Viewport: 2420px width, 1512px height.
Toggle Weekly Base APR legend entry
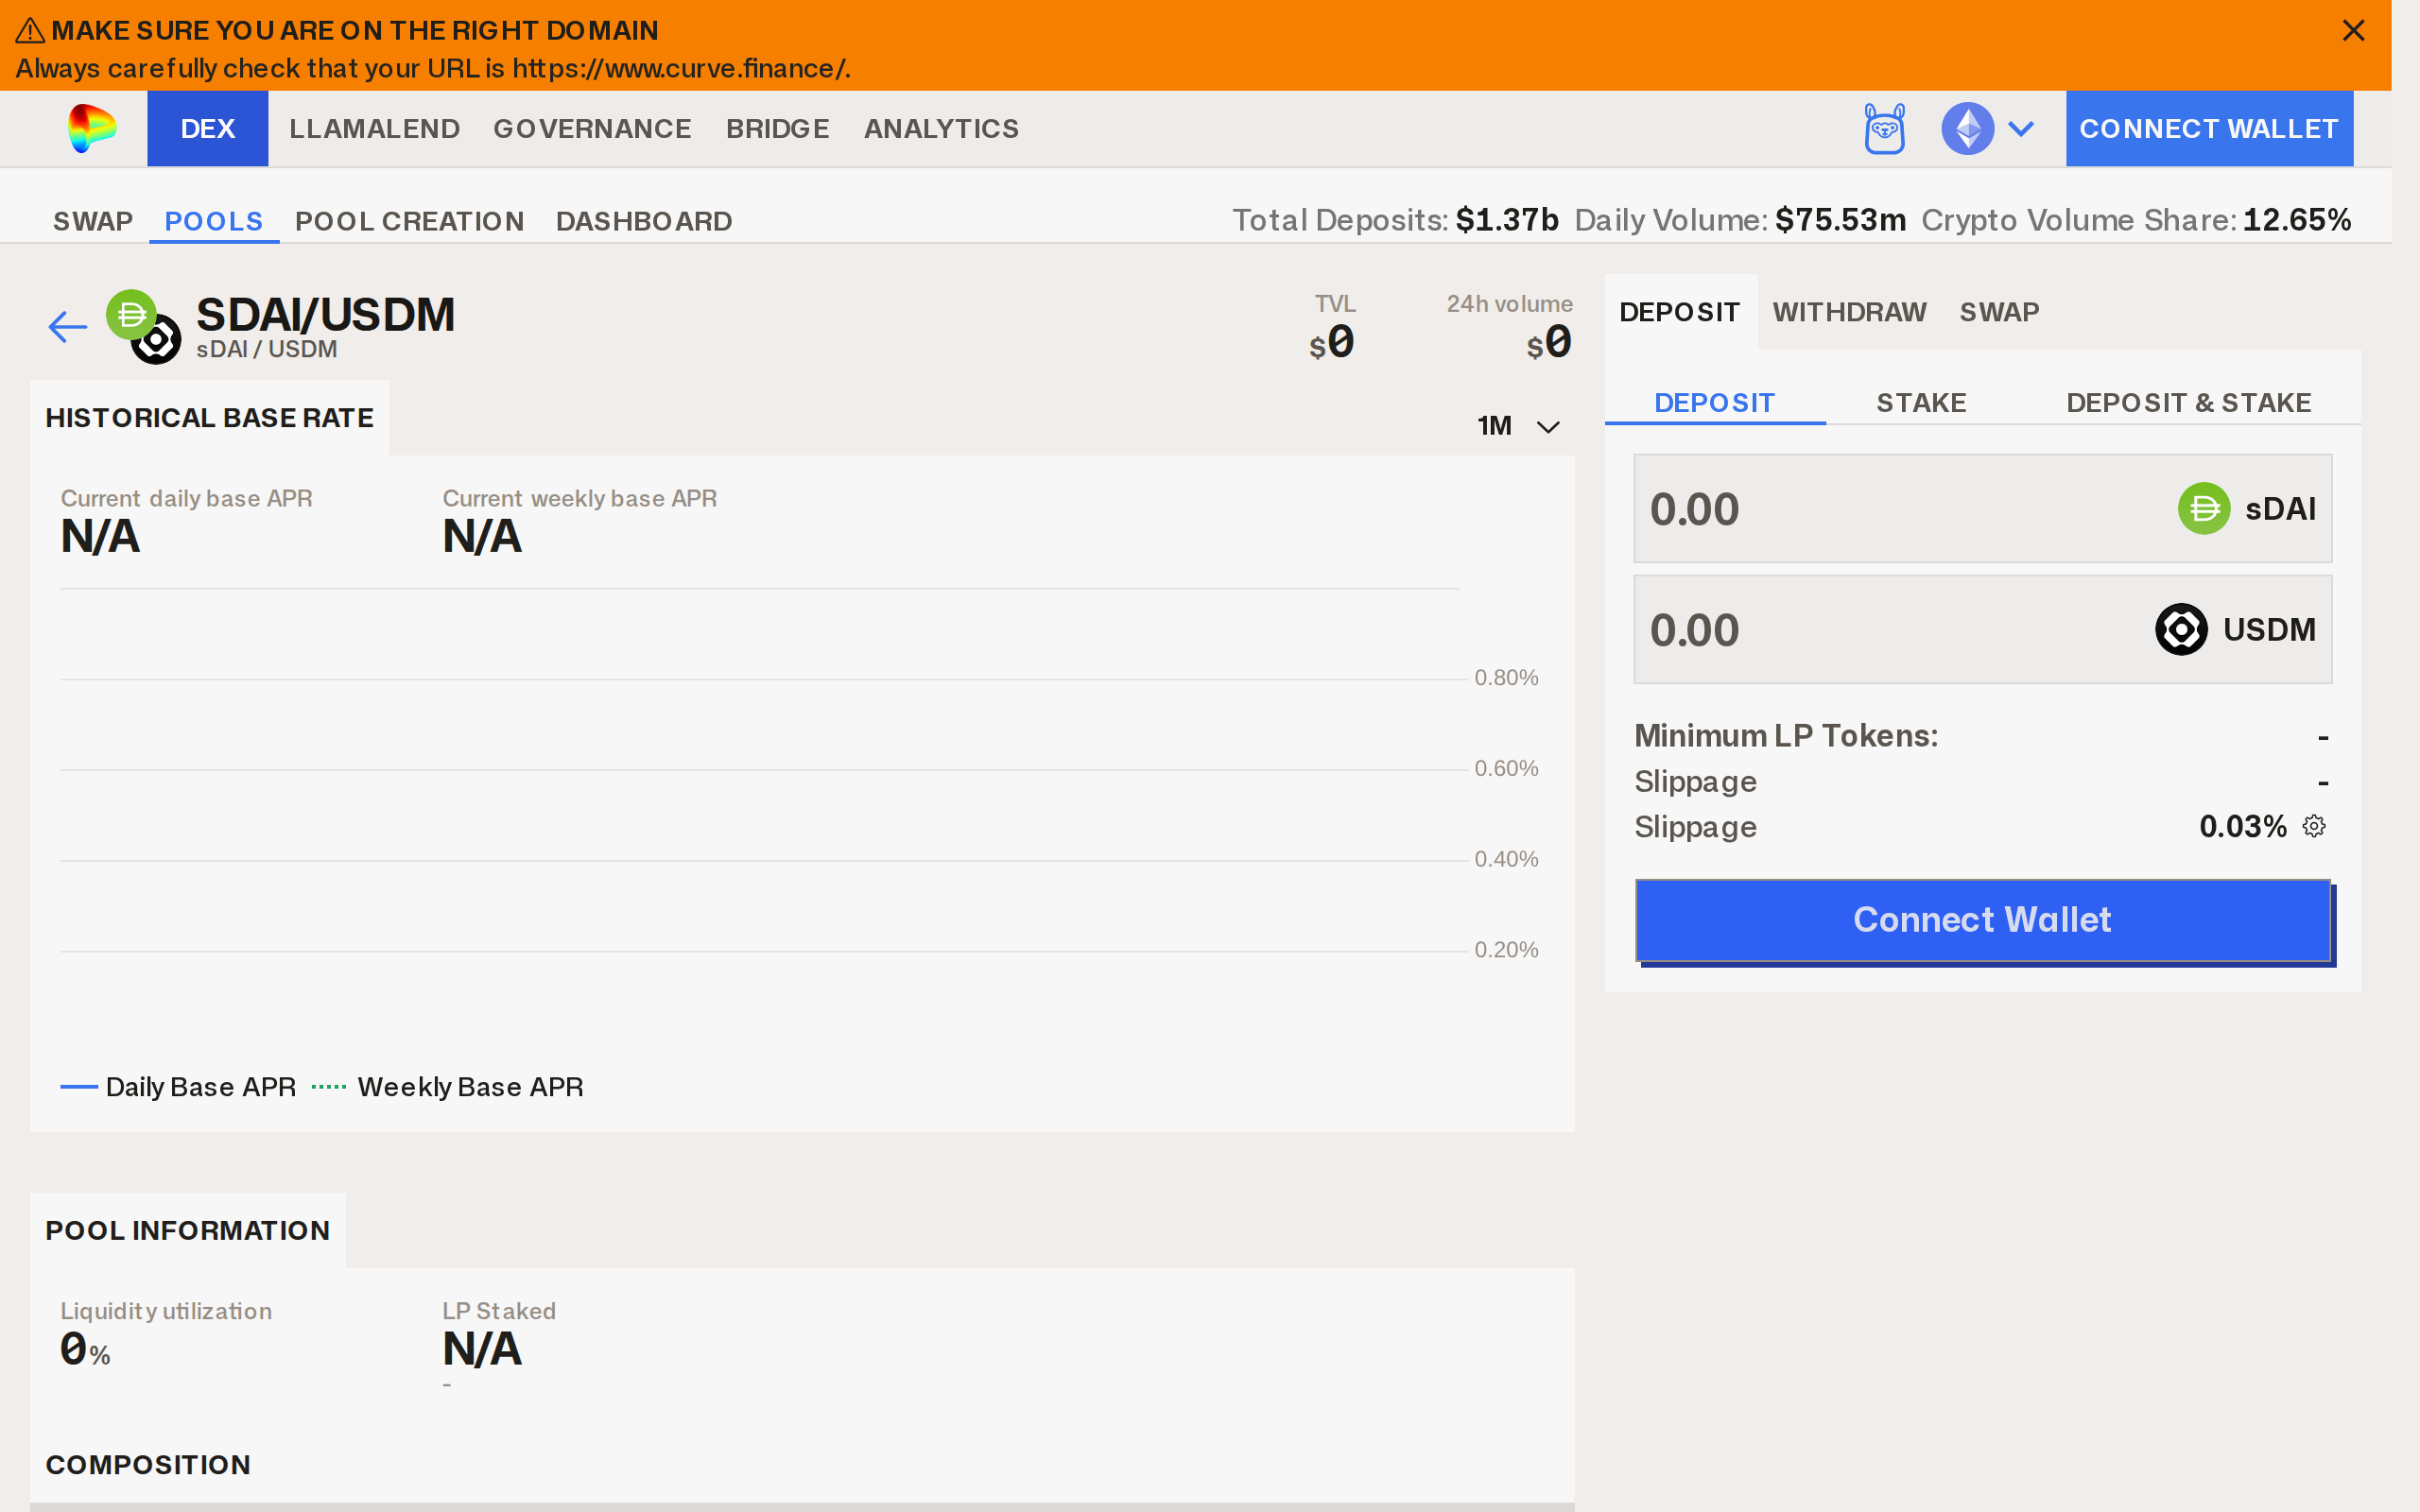point(448,1087)
